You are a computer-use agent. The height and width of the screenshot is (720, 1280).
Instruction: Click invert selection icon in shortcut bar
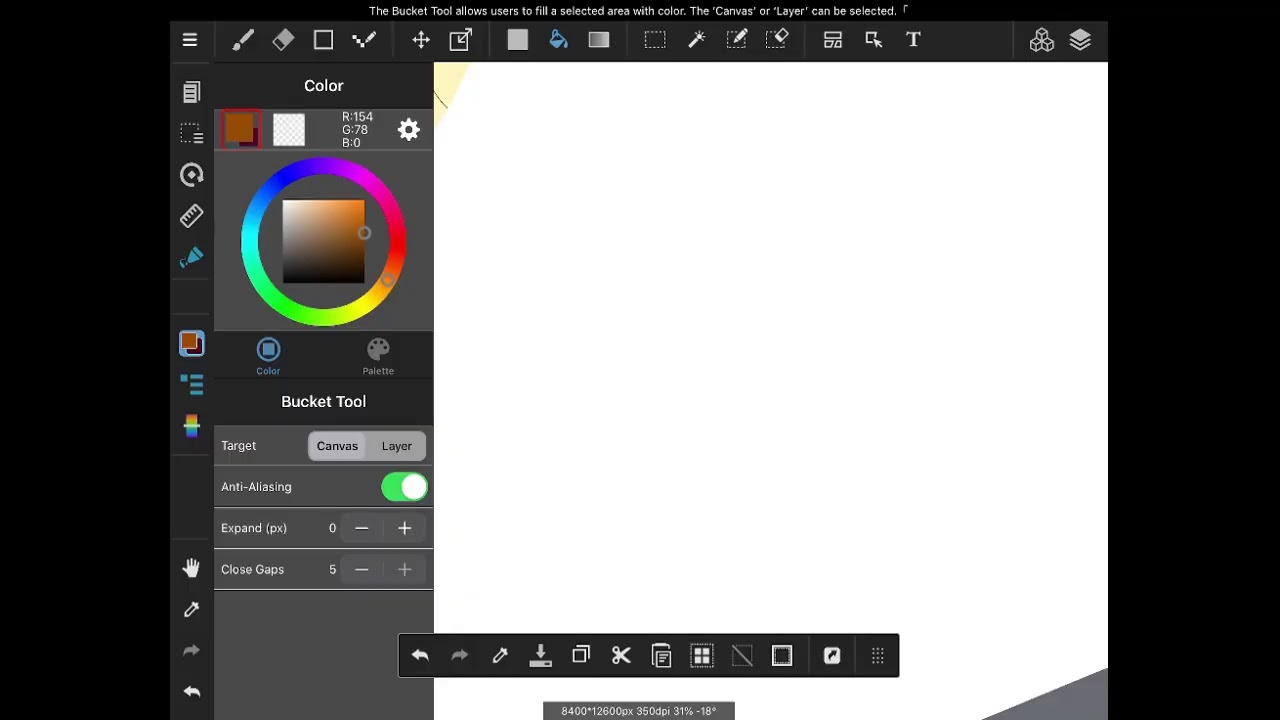point(782,656)
